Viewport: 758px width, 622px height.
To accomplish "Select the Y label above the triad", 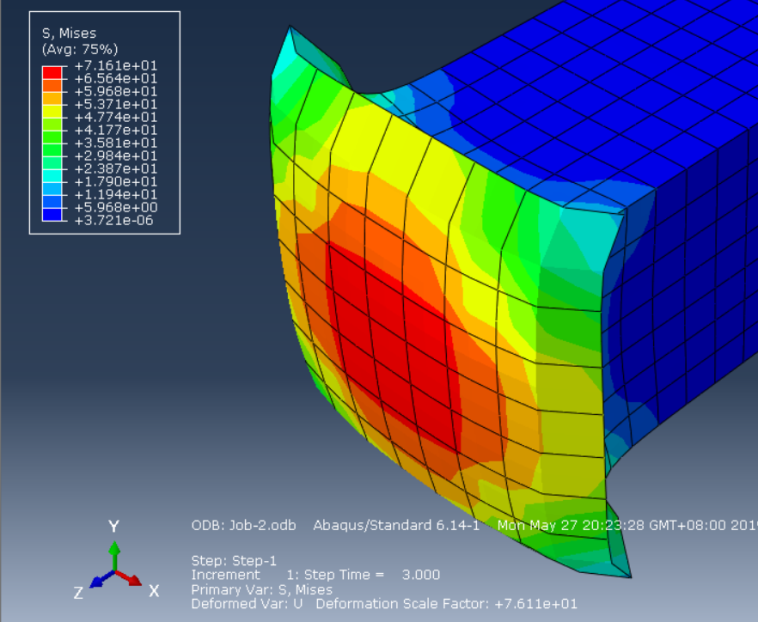I will tap(114, 526).
